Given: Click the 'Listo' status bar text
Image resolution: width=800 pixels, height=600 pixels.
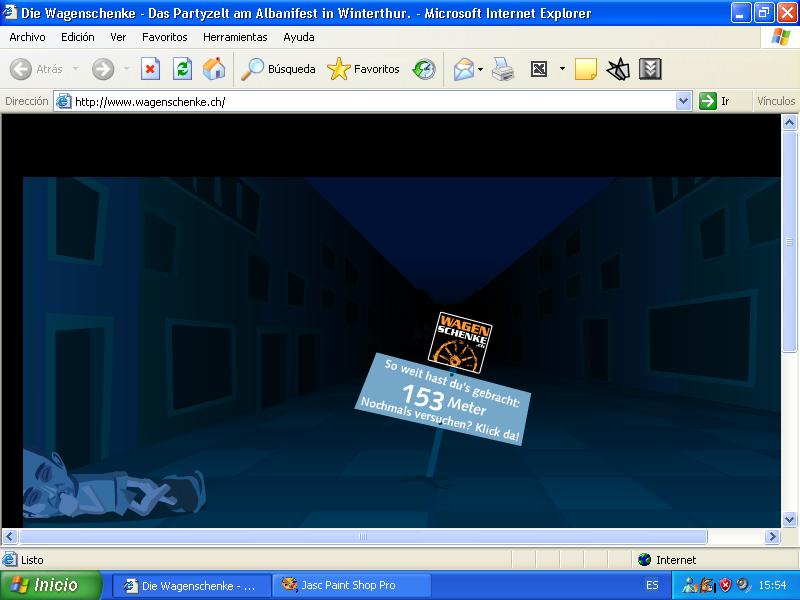Looking at the screenshot, I should coord(32,560).
